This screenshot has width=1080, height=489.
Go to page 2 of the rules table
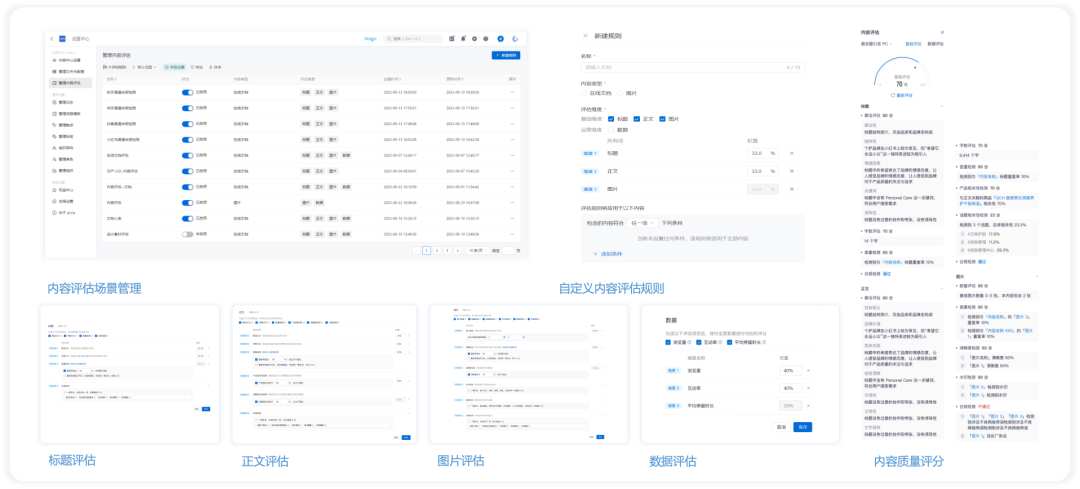437,251
